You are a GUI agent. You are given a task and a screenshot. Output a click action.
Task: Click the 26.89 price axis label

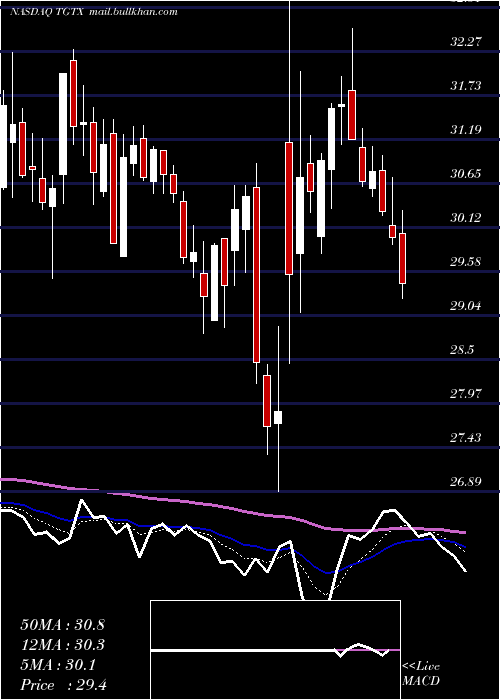(466, 482)
